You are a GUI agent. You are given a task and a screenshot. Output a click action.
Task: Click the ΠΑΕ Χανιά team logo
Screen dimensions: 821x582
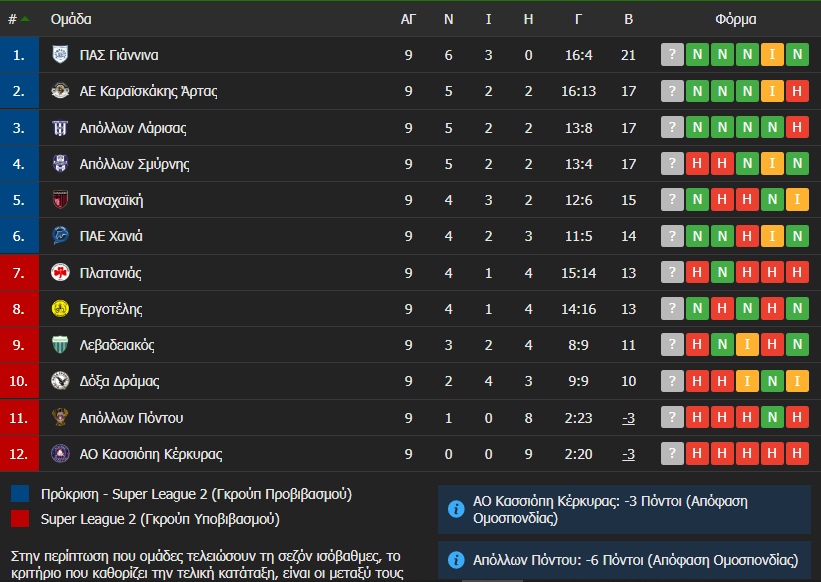point(60,236)
